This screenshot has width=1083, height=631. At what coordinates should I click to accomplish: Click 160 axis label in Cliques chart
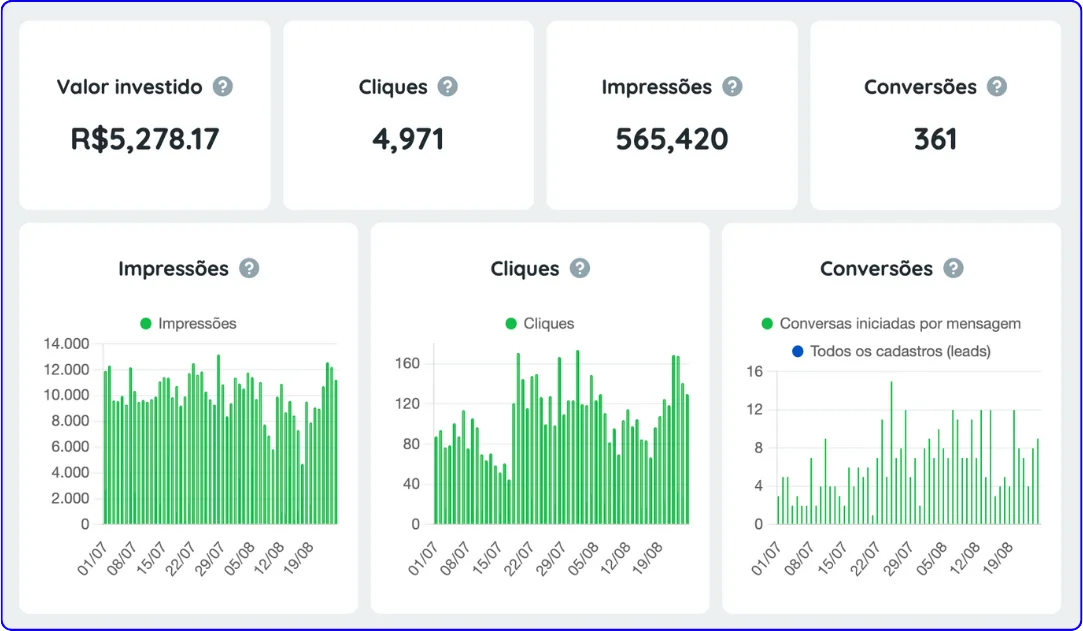409,363
